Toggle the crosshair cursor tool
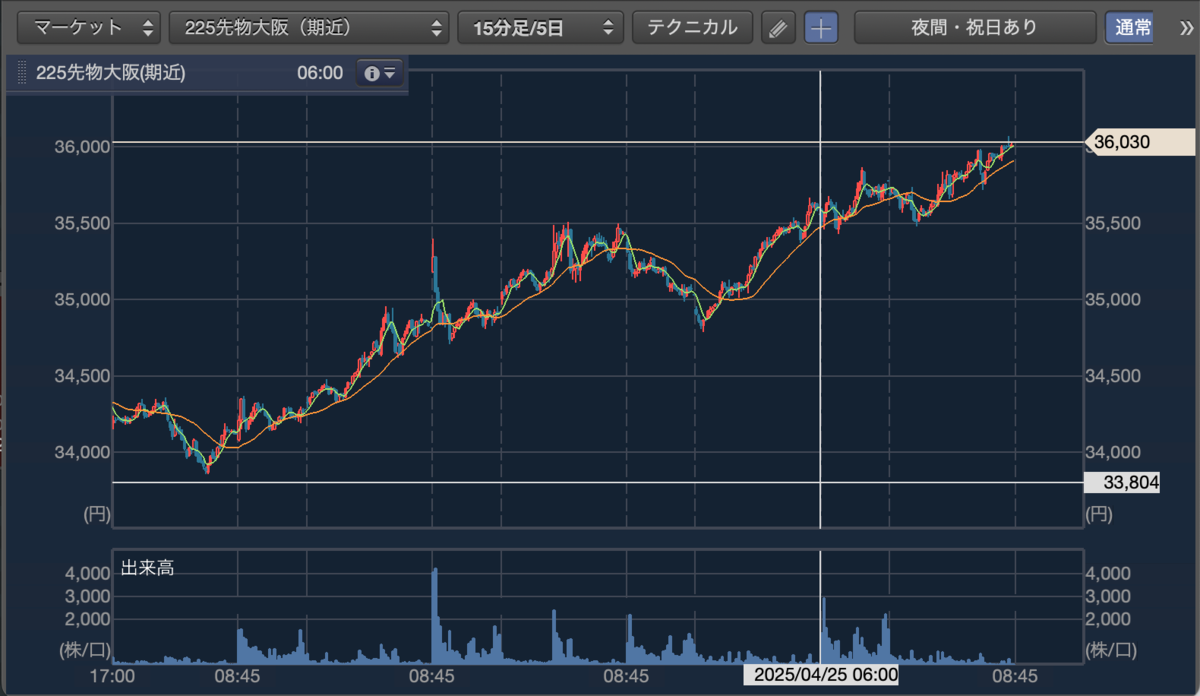This screenshot has width=1200, height=696. (822, 28)
